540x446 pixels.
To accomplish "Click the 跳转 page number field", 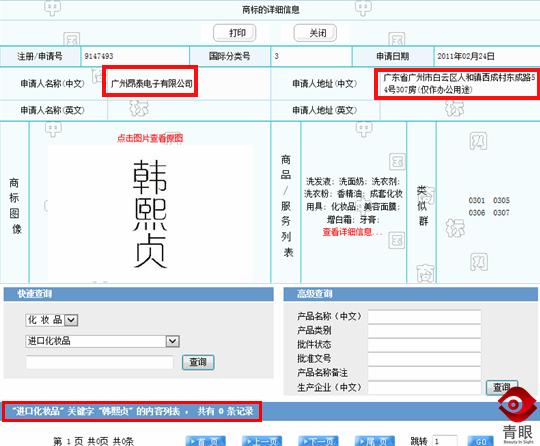I will point(445,441).
